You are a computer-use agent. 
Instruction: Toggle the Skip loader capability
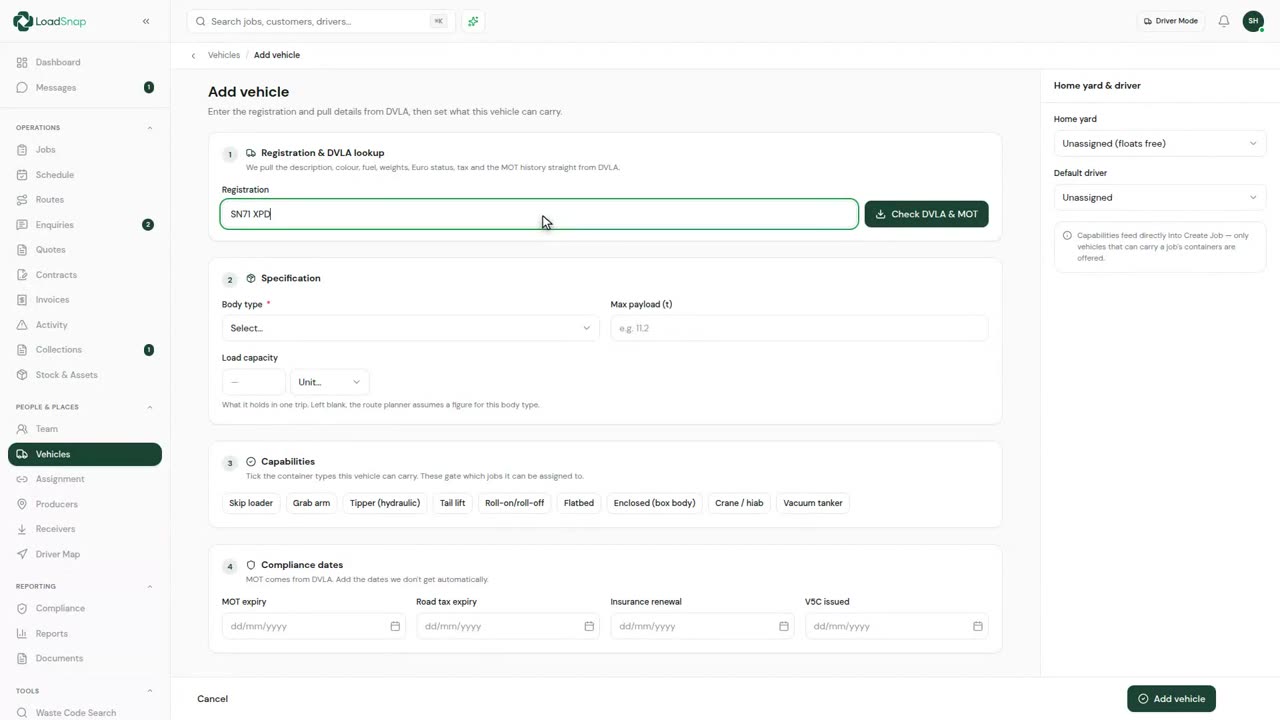251,503
